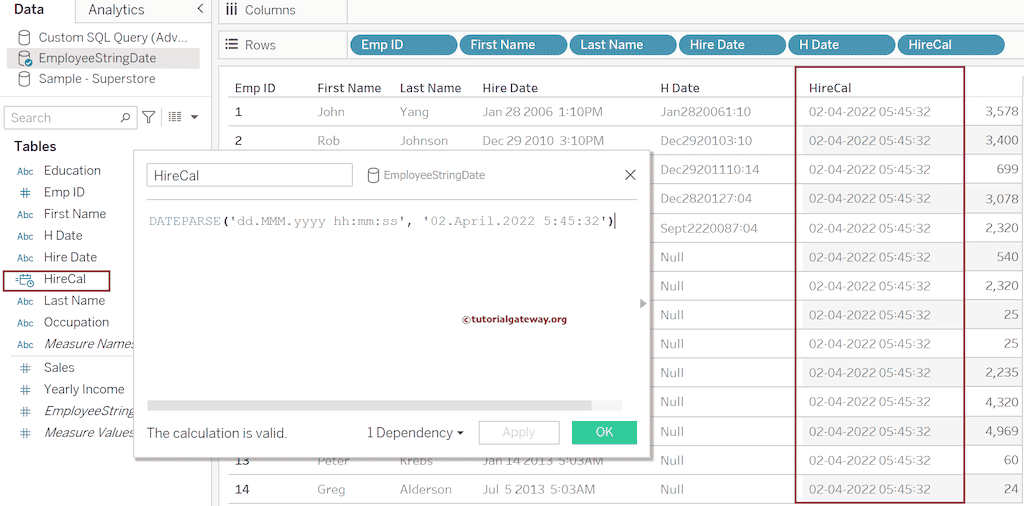Select the Yearly Income measure

pos(84,389)
